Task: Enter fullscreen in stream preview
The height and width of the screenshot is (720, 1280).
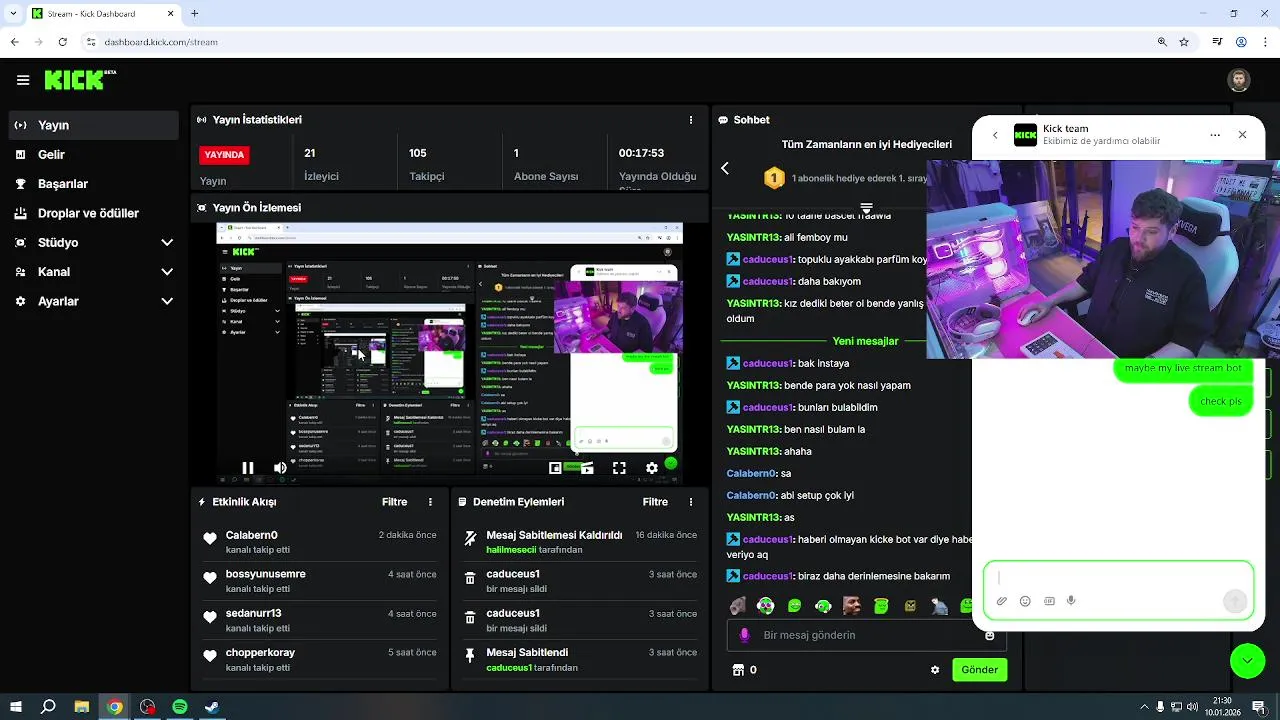Action: pos(619,468)
